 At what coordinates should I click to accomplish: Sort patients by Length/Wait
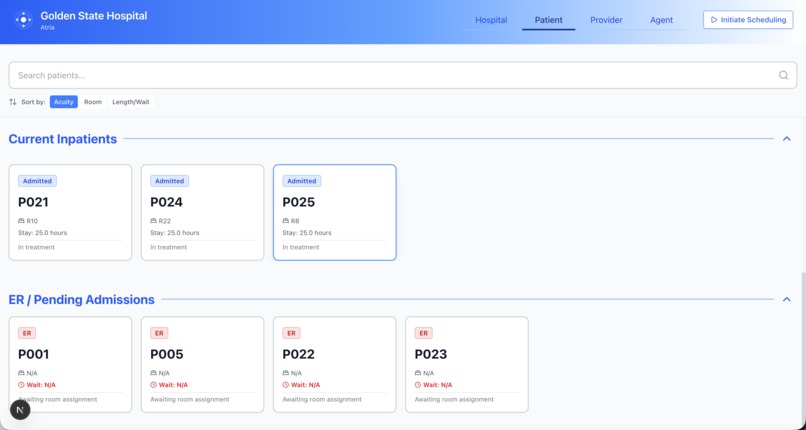pyautogui.click(x=131, y=102)
